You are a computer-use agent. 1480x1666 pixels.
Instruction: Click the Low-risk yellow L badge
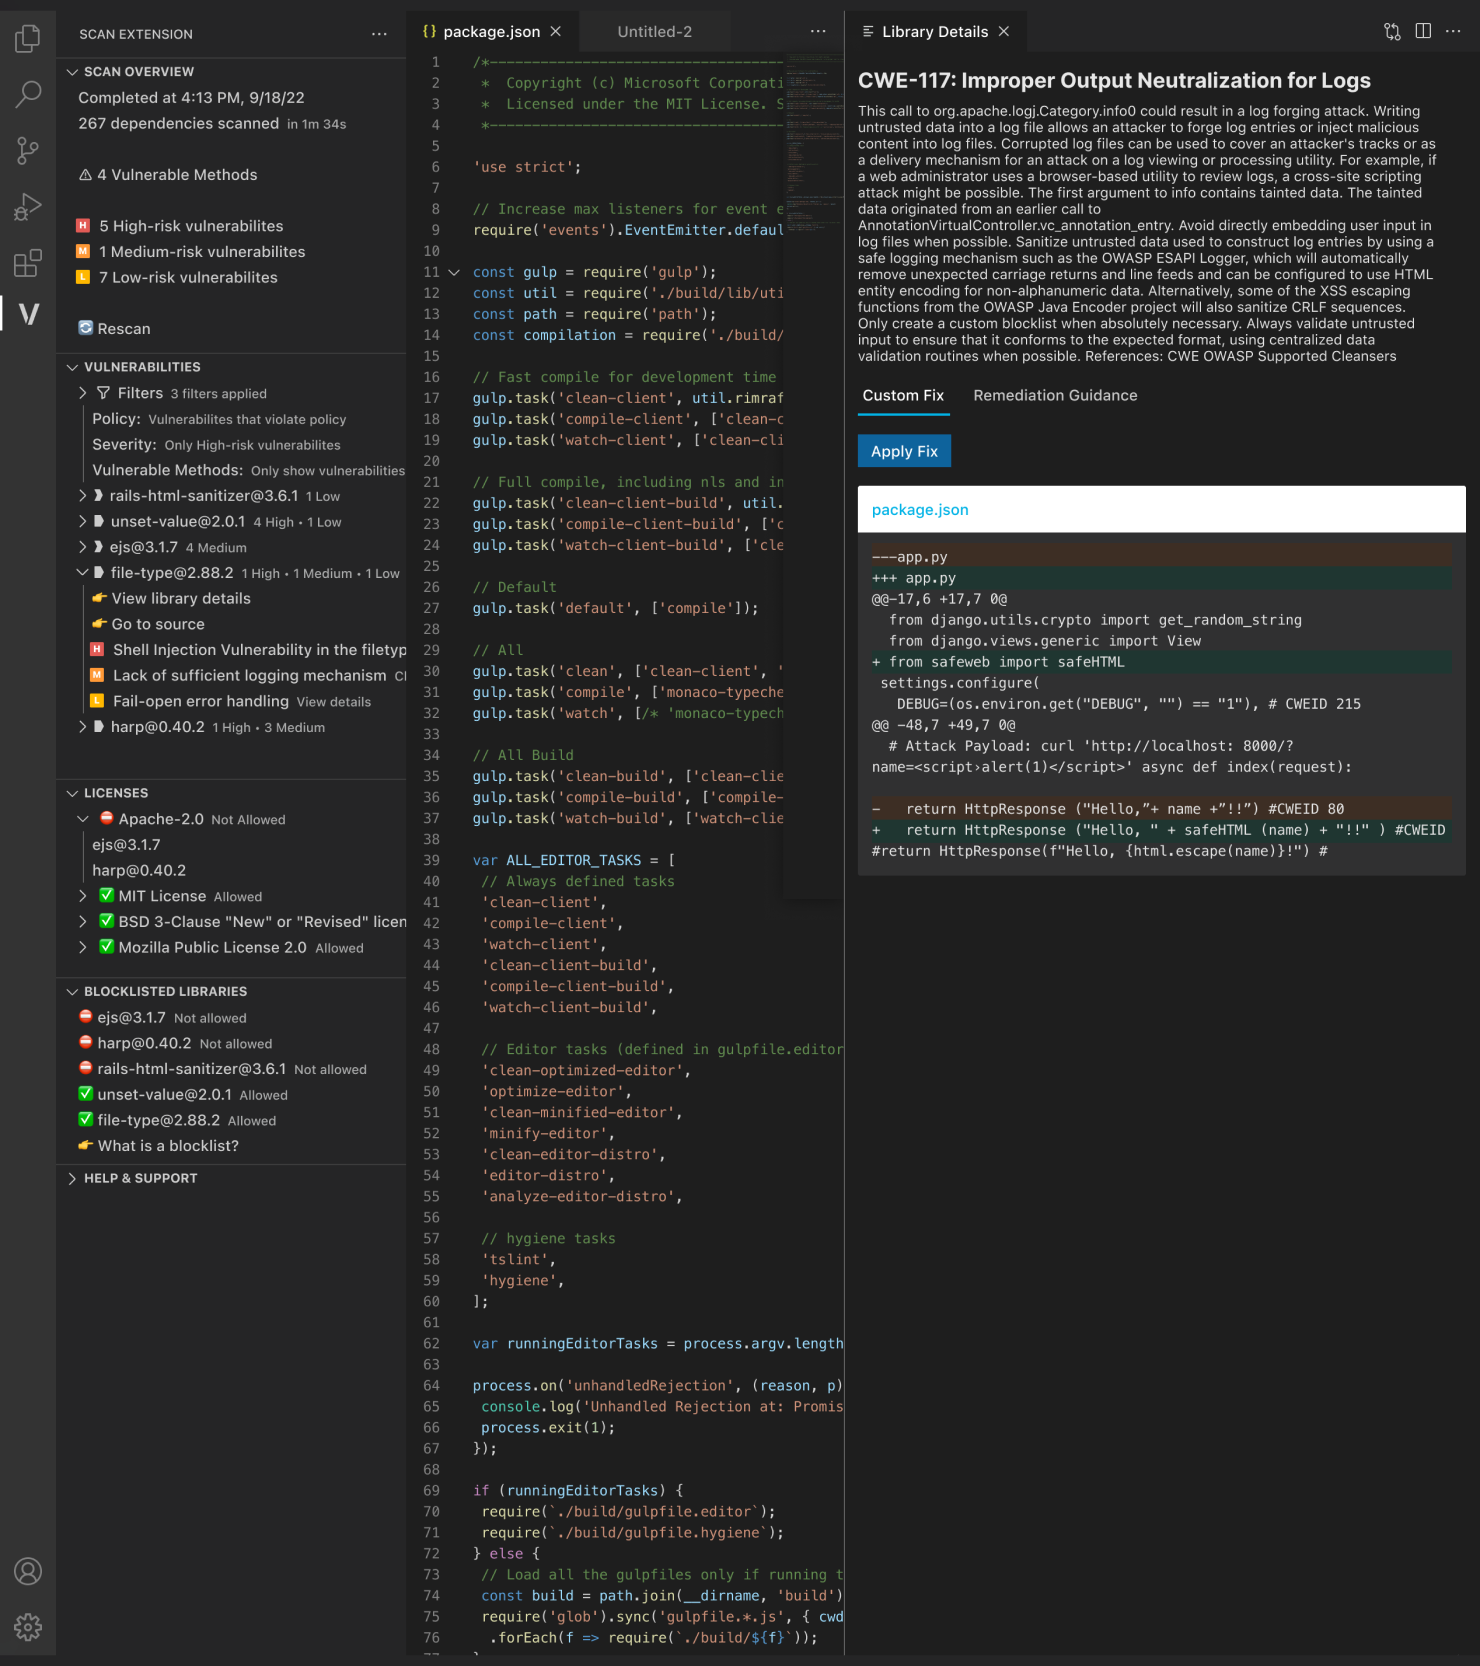(x=83, y=277)
